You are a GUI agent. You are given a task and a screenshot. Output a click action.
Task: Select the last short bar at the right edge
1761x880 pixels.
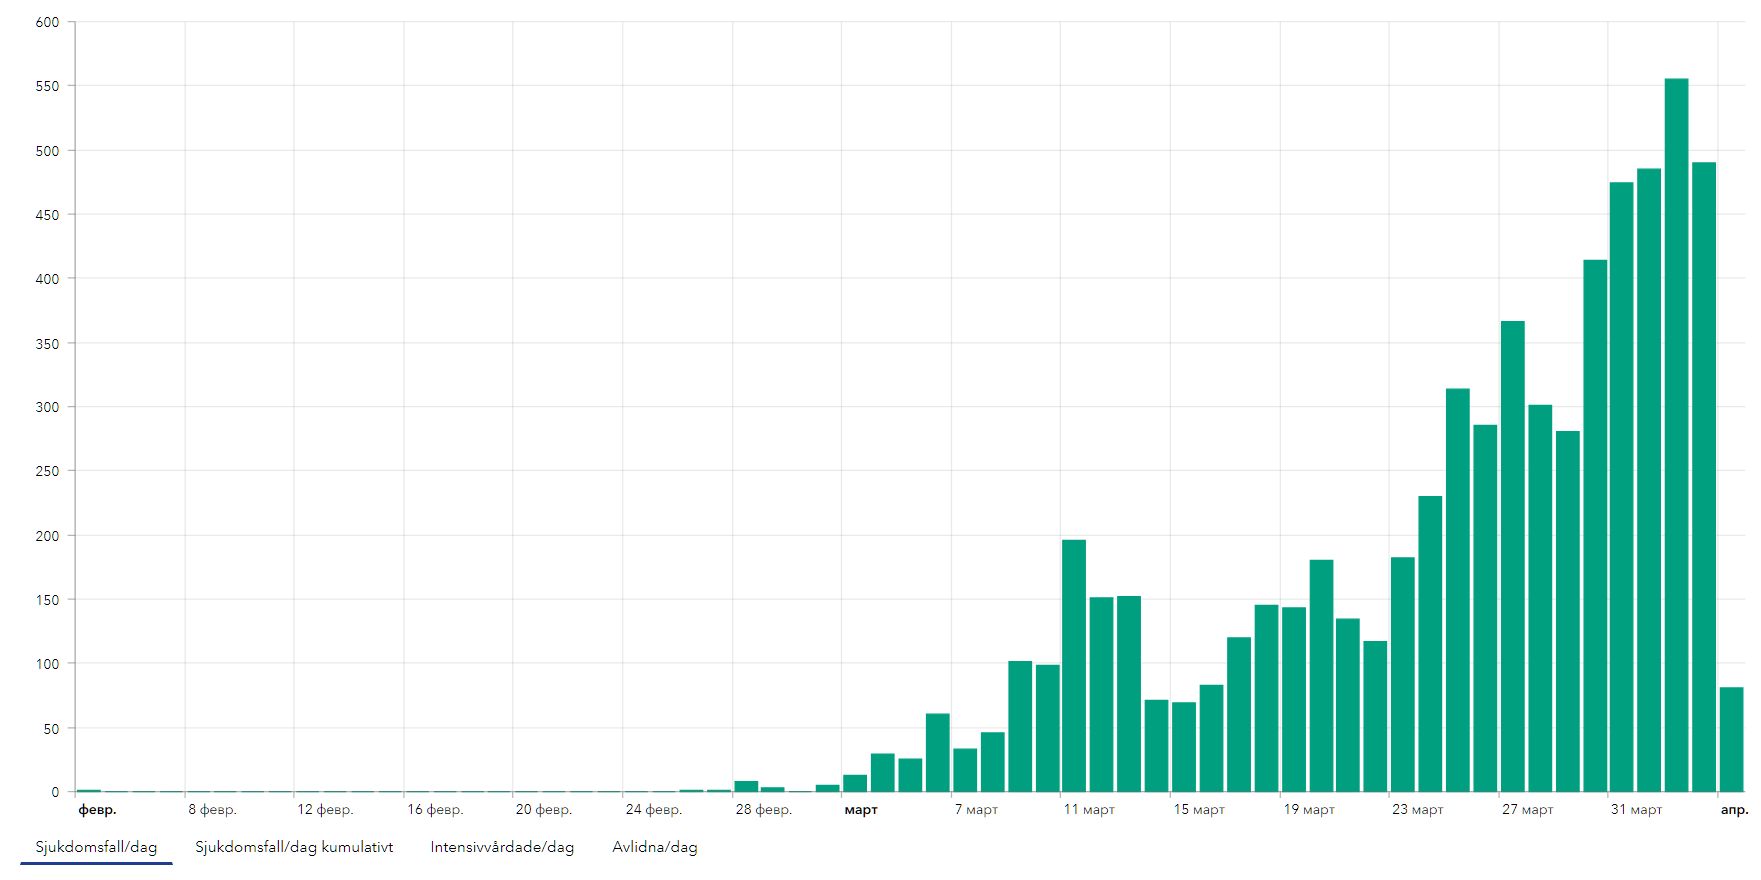[x=1731, y=740]
